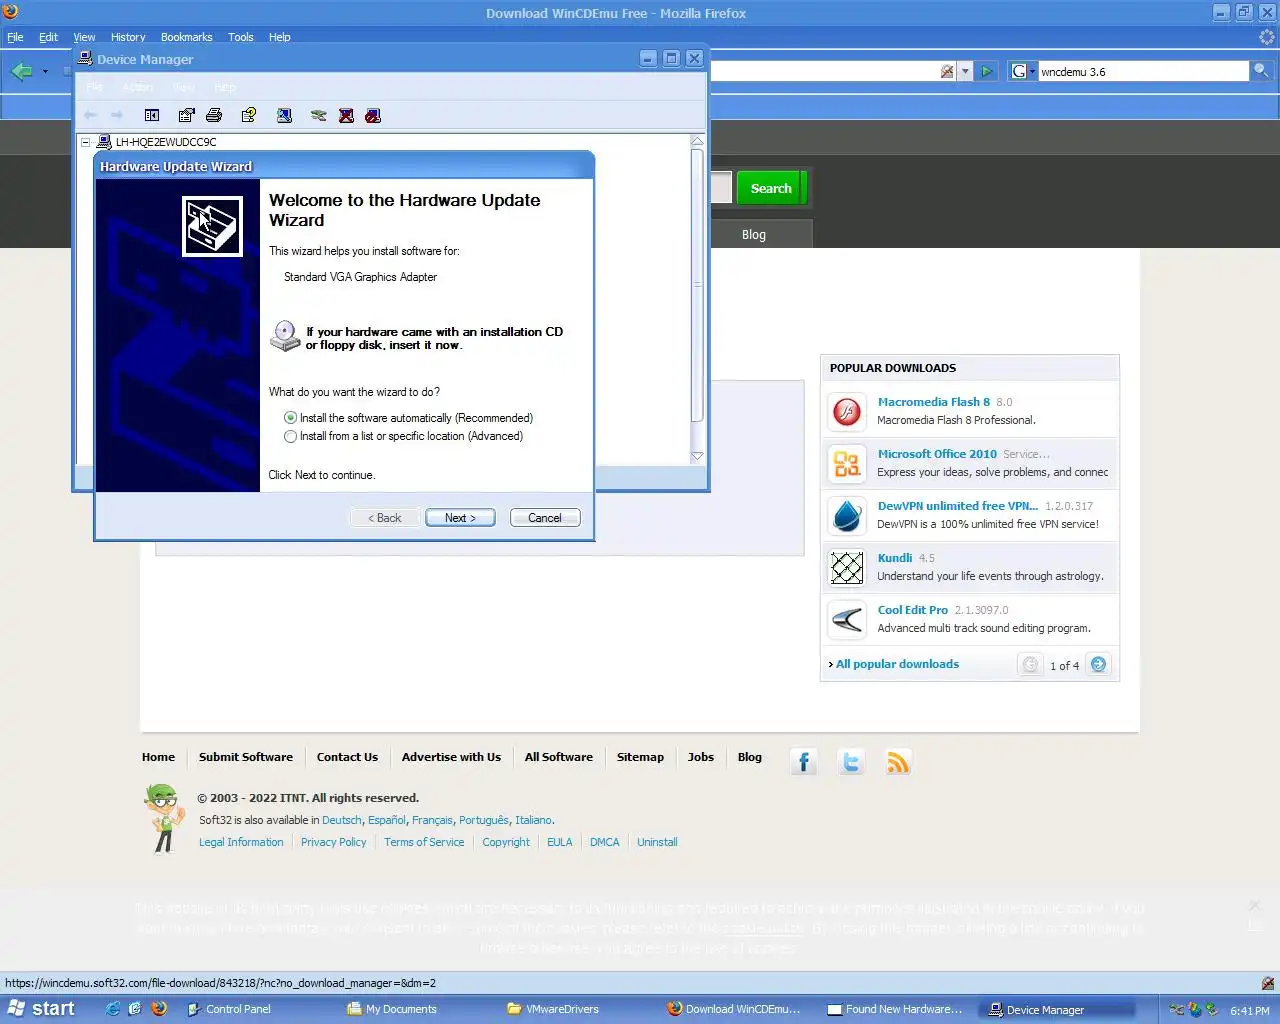
Task: Click the Cool Edit Pro icon
Action: 847,619
